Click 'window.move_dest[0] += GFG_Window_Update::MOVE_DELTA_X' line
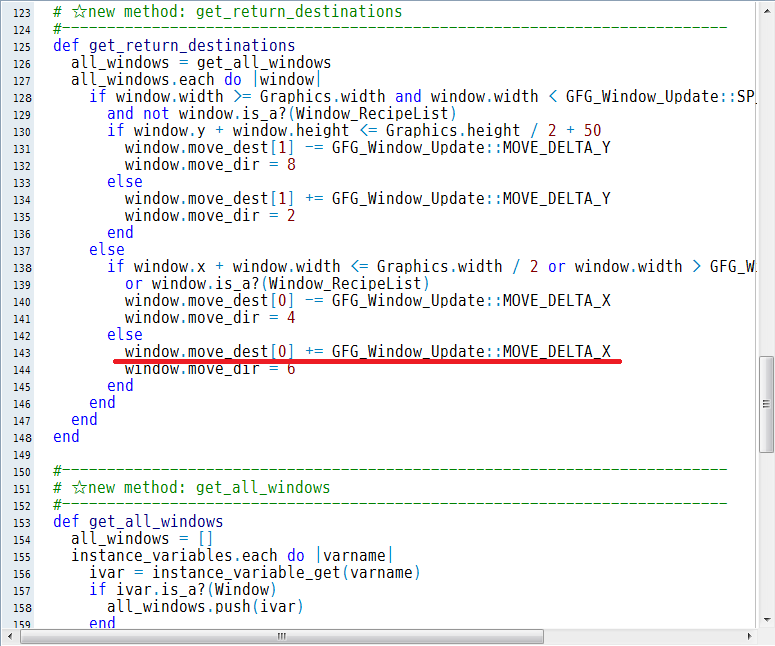The image size is (775, 646). point(368,351)
